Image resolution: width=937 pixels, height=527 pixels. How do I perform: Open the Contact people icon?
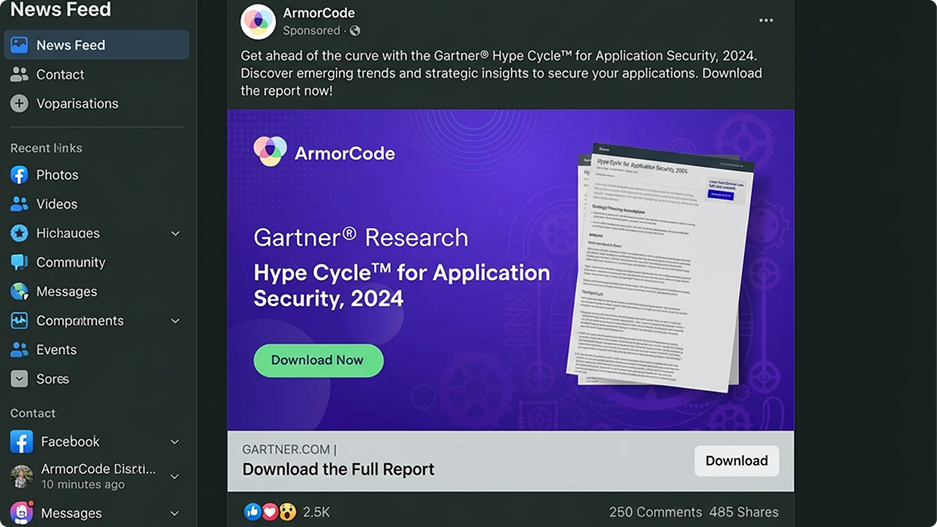[x=19, y=74]
